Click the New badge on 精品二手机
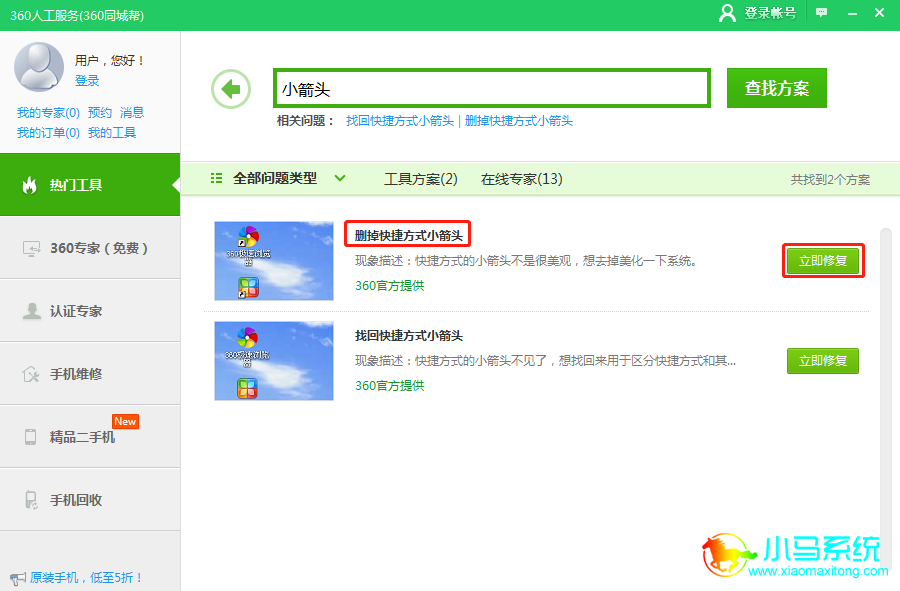The height and width of the screenshot is (591, 900). click(x=125, y=421)
